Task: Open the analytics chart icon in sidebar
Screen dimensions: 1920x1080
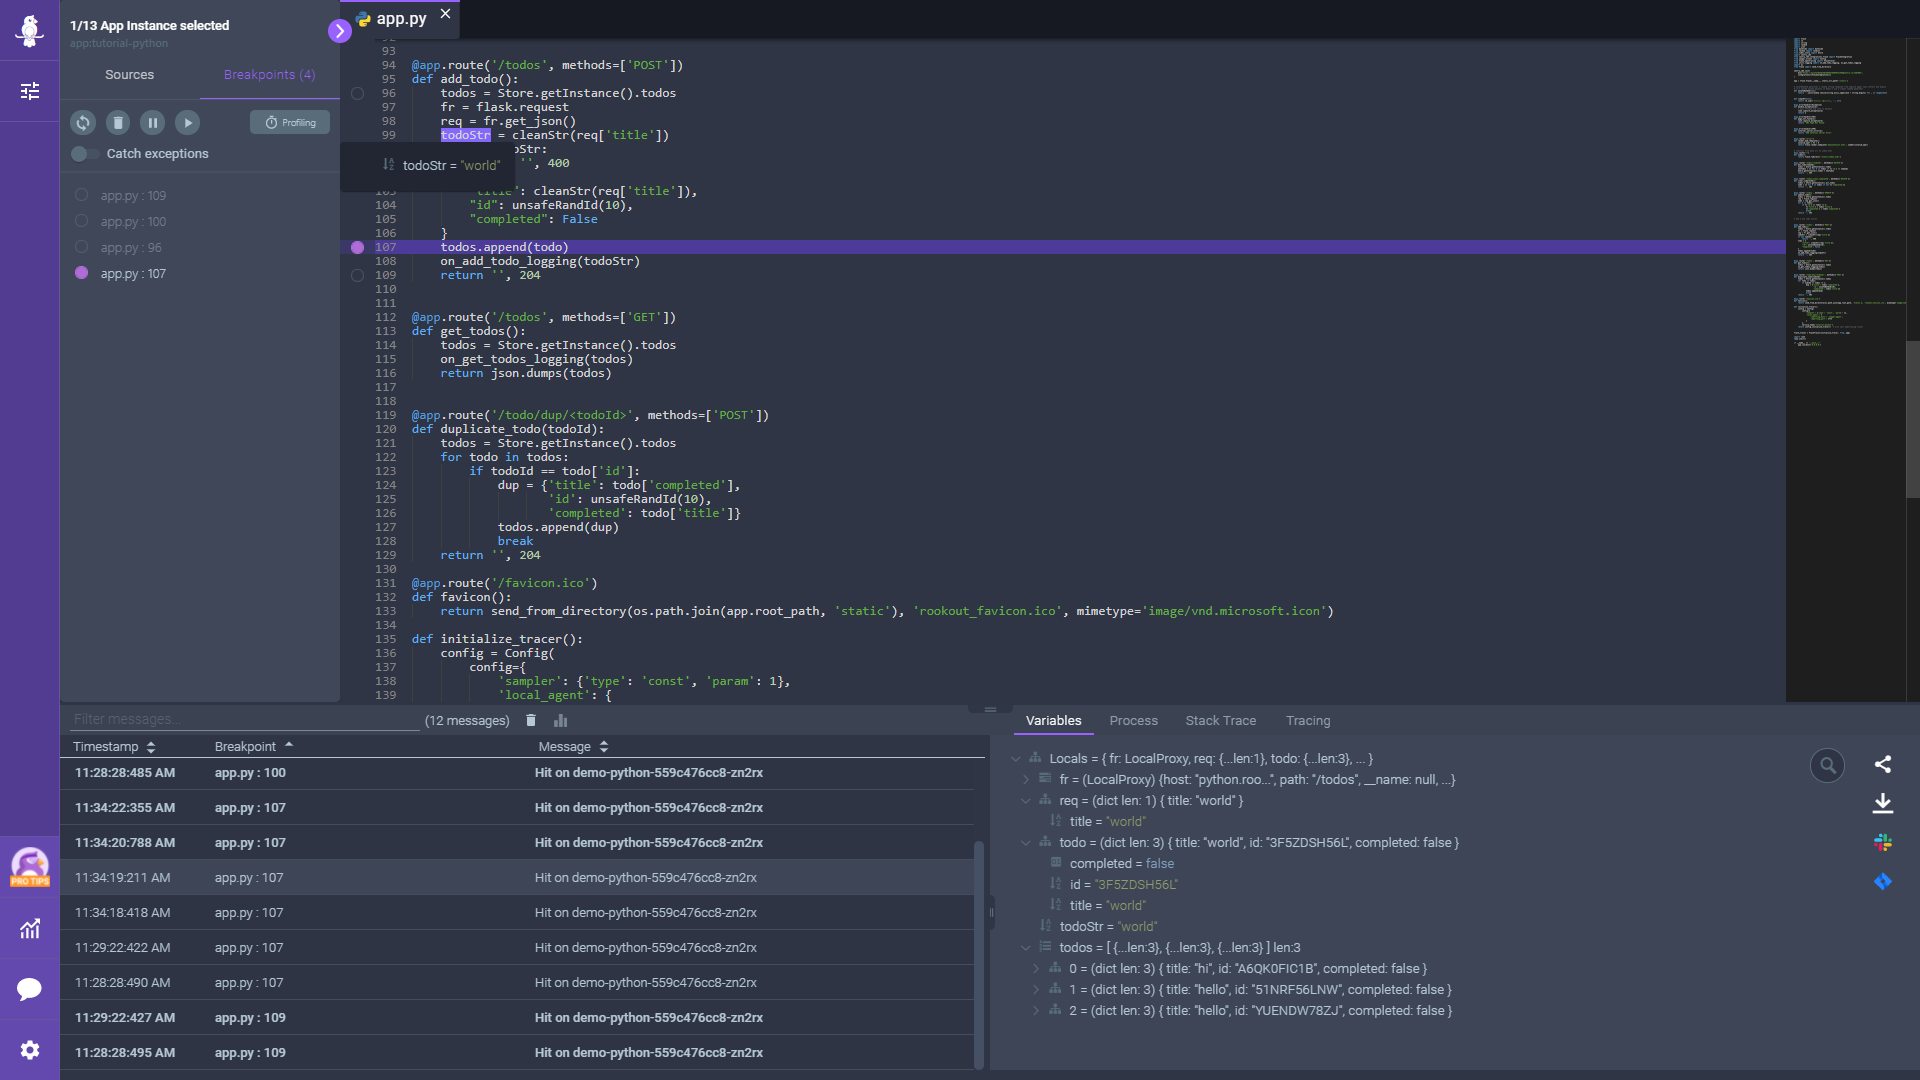Action: pos(30,929)
